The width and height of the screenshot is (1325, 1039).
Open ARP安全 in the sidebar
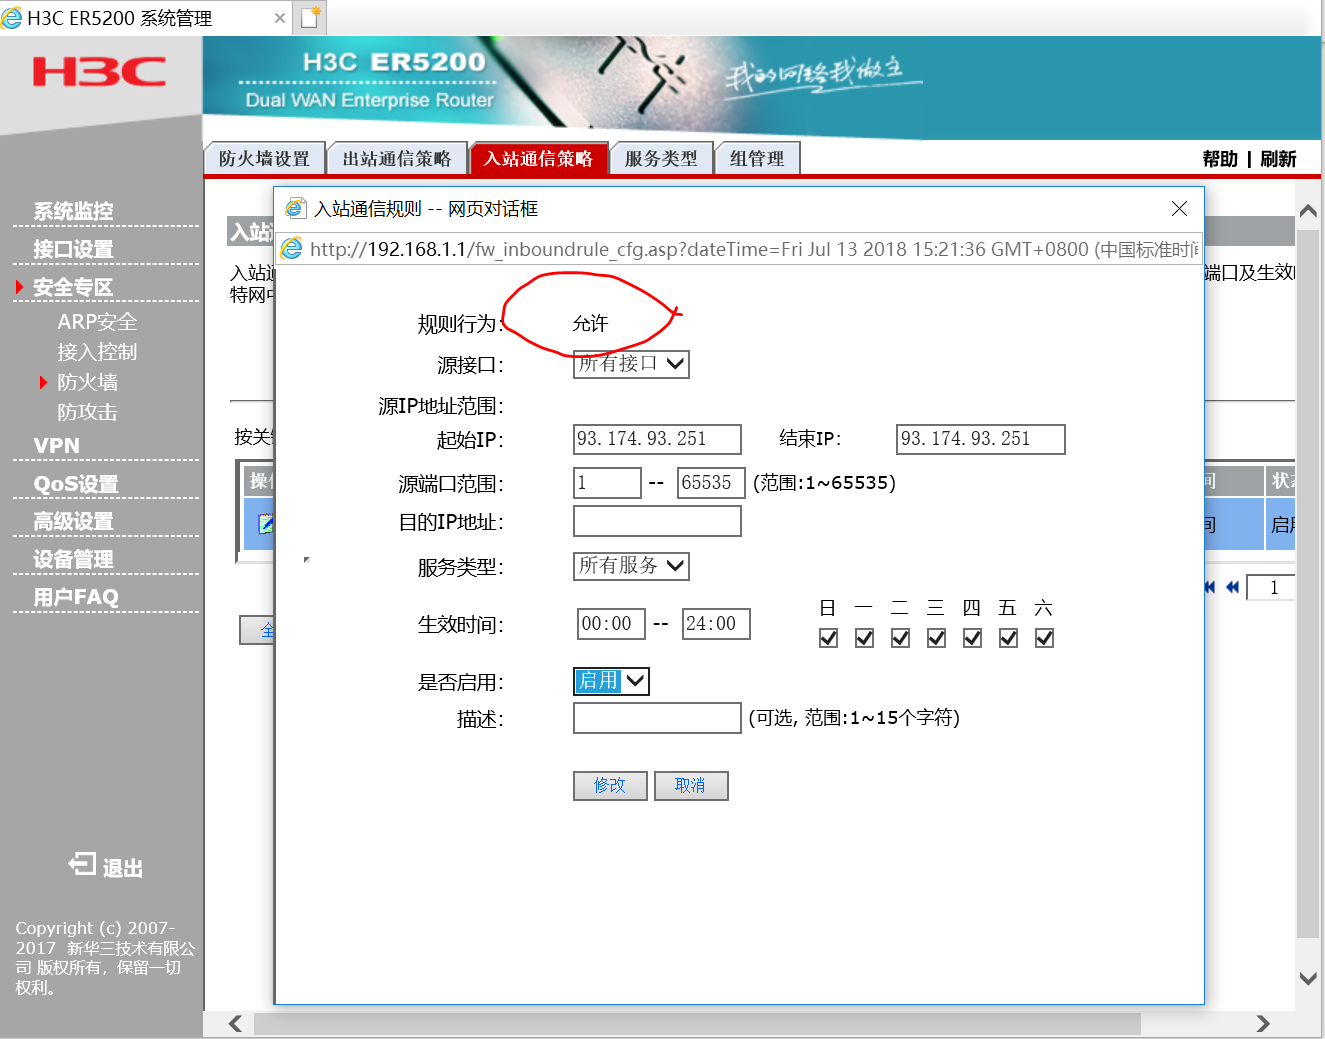[97, 322]
